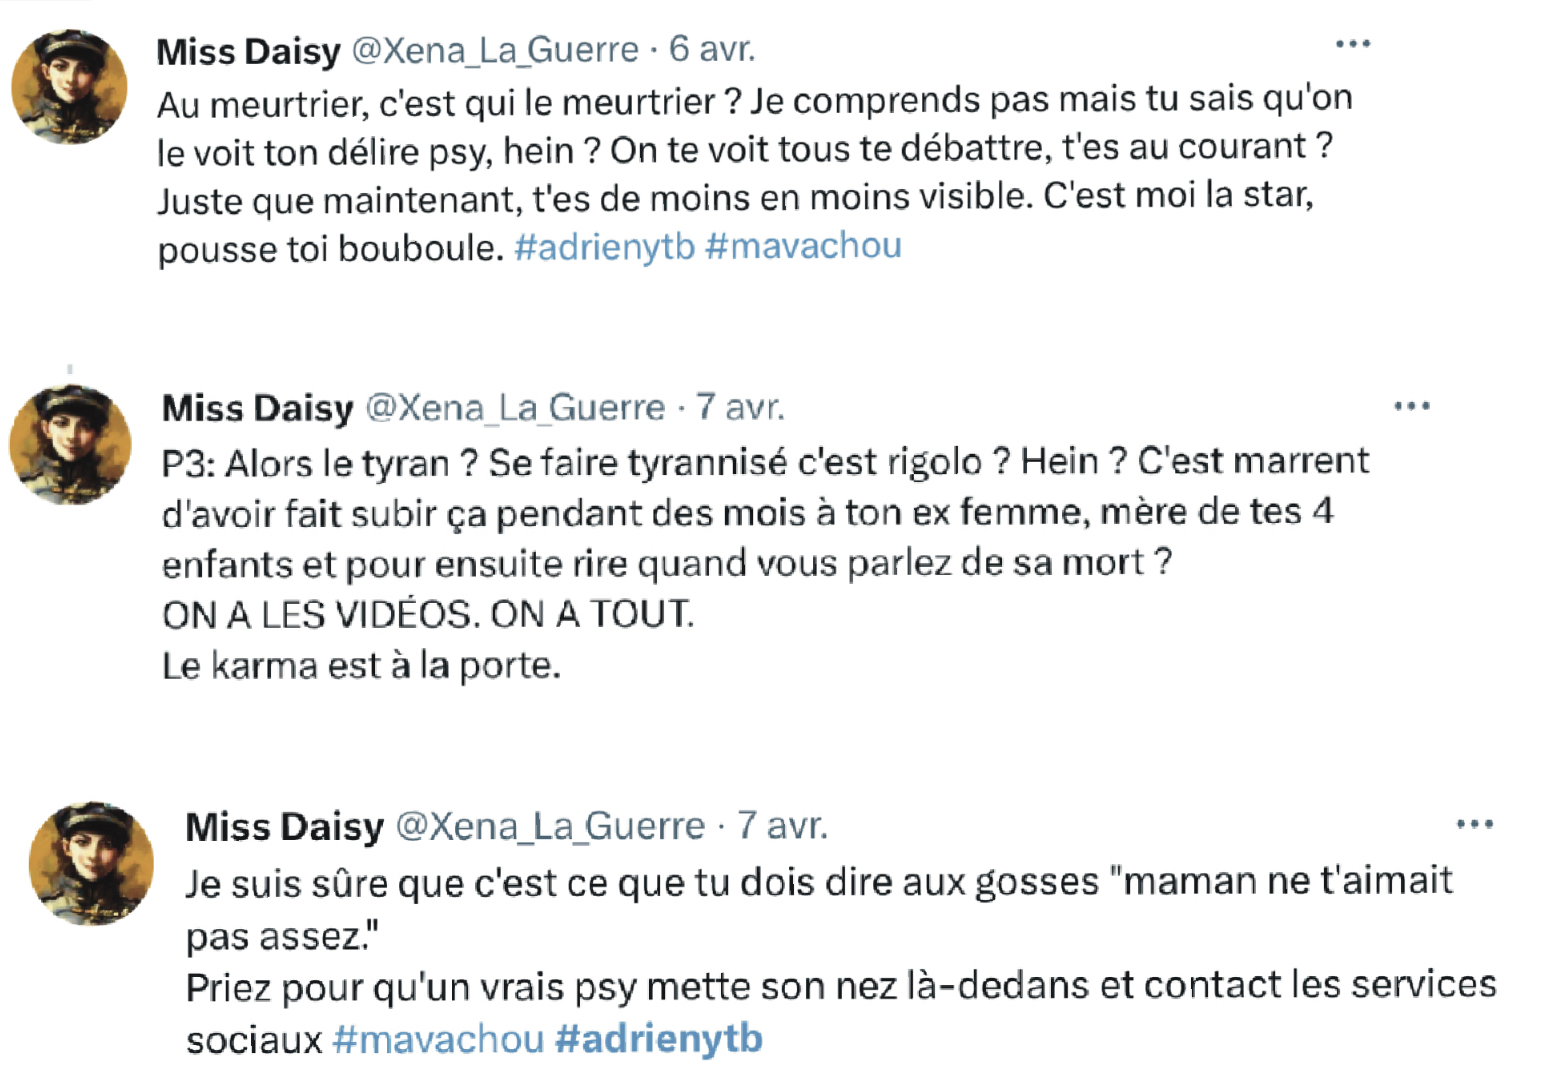
Task: Click the 7 avr. timestamp on P3 tweet
Action: click(x=740, y=407)
